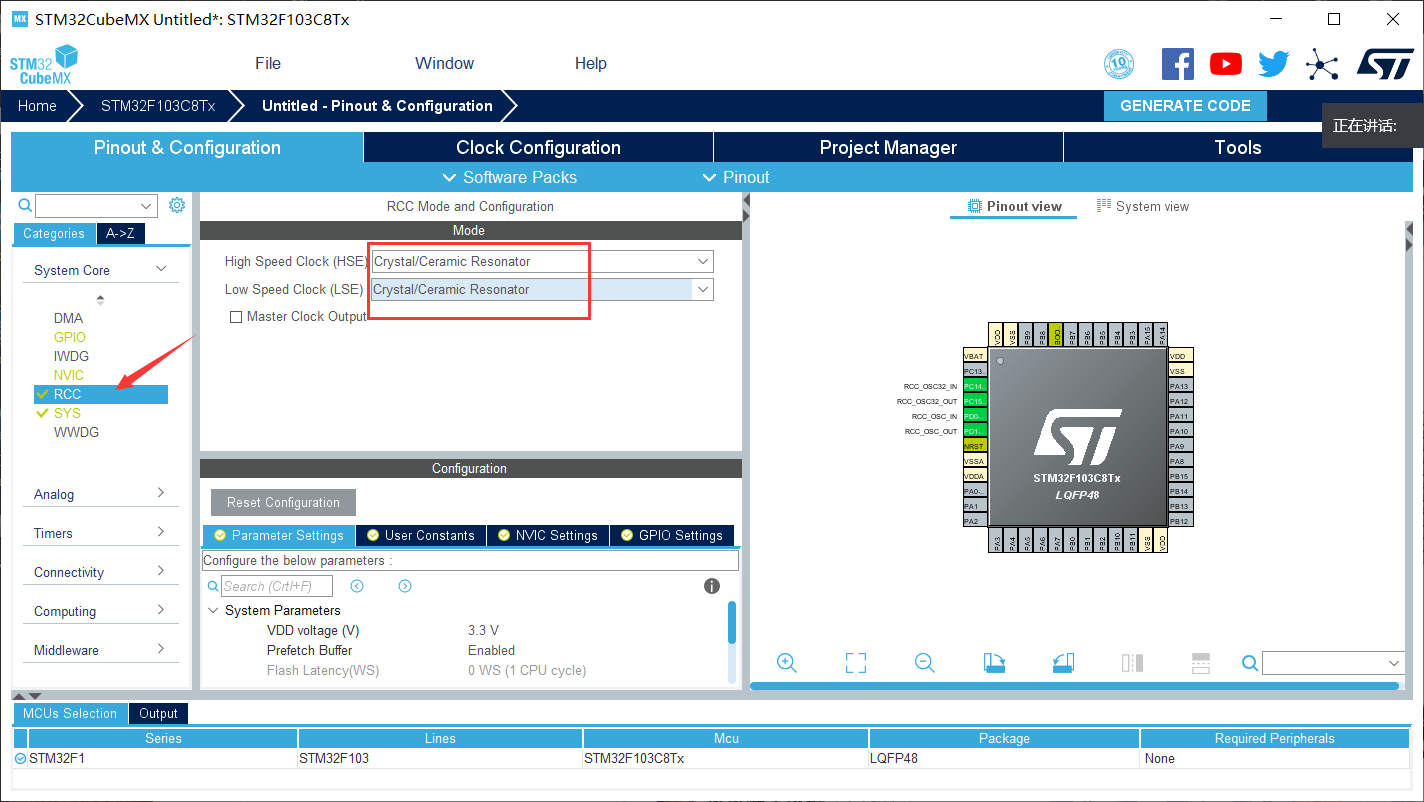Open the Window menu
The height and width of the screenshot is (802, 1424).
point(444,63)
